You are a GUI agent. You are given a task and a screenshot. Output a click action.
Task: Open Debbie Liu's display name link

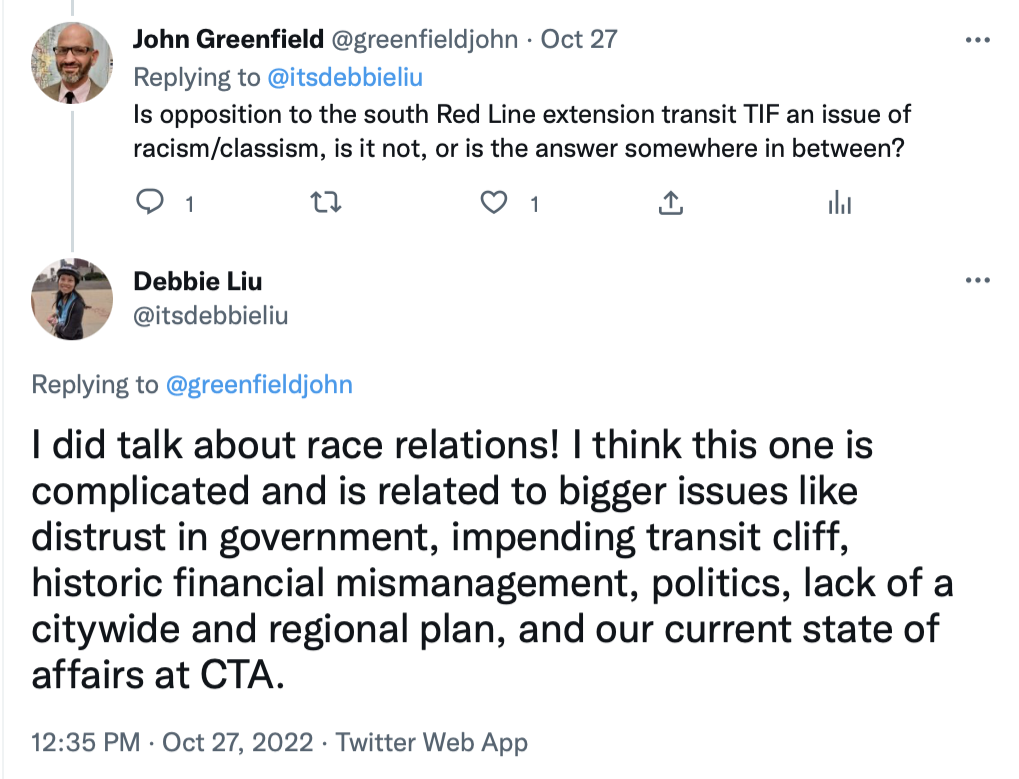pyautogui.click(x=198, y=282)
